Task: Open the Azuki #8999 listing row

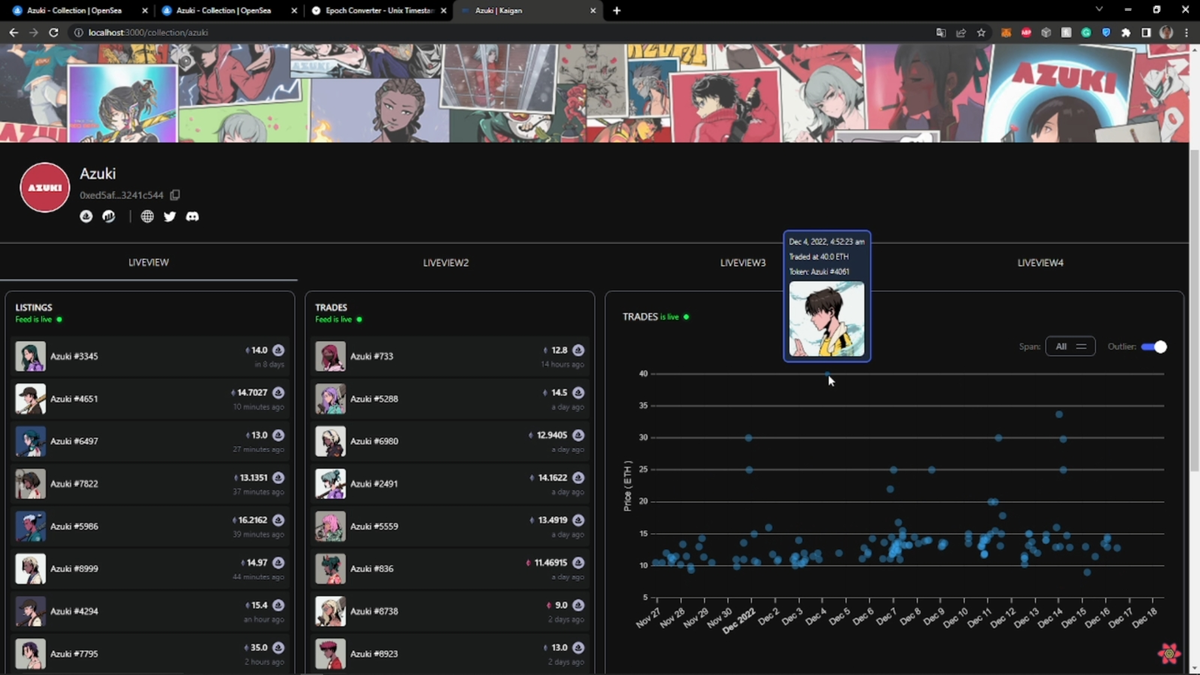Action: pyautogui.click(x=150, y=569)
